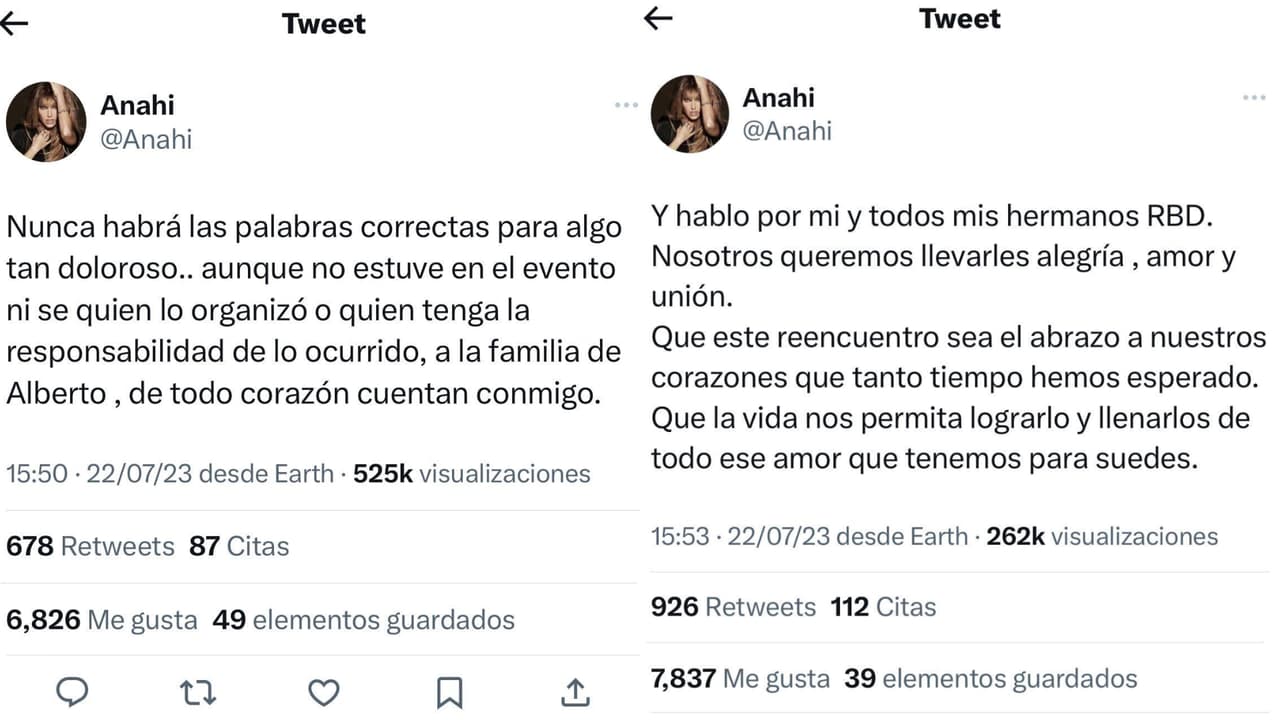Select the retweet icon below the left tweet
The image size is (1280, 720).
click(x=198, y=691)
